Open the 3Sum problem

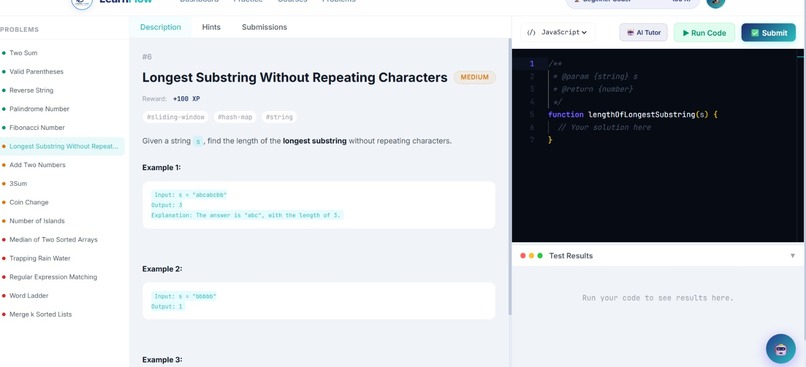click(62, 184)
